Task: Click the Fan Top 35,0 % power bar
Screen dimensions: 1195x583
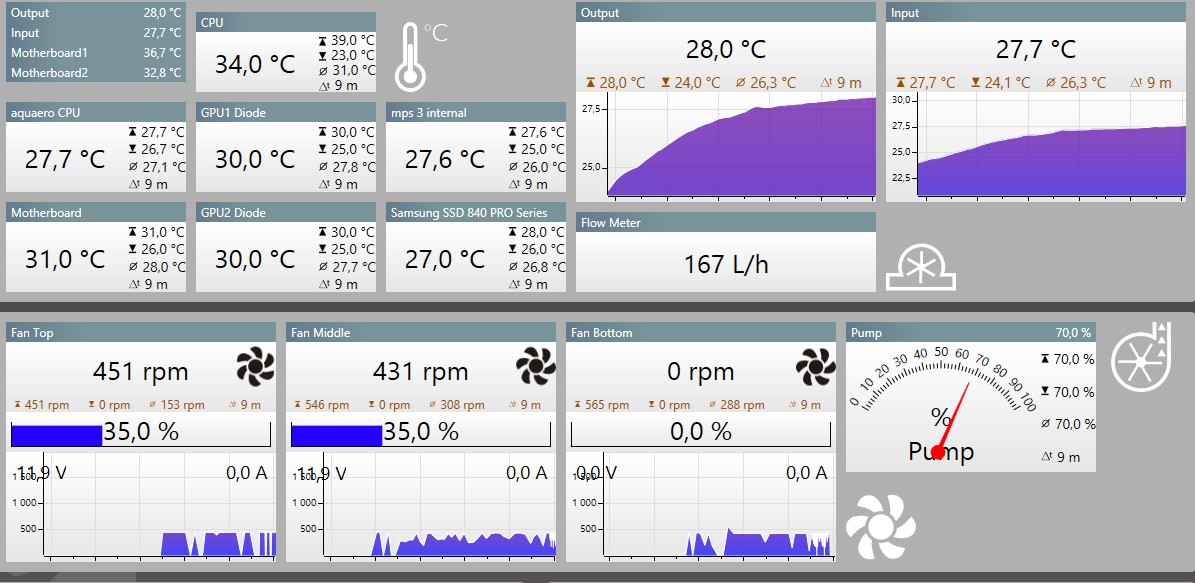Action: click(x=141, y=433)
